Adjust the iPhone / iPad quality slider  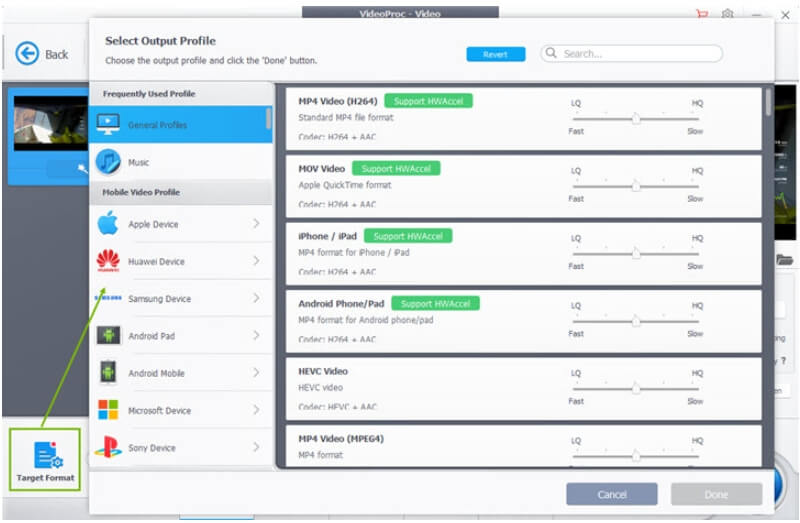pos(636,254)
